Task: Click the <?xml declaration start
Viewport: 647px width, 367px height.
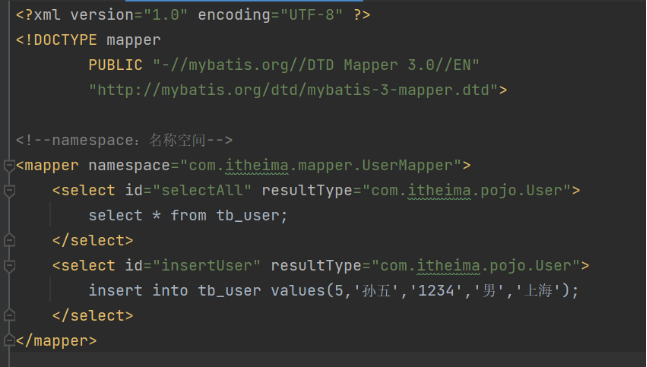Action: [38, 15]
